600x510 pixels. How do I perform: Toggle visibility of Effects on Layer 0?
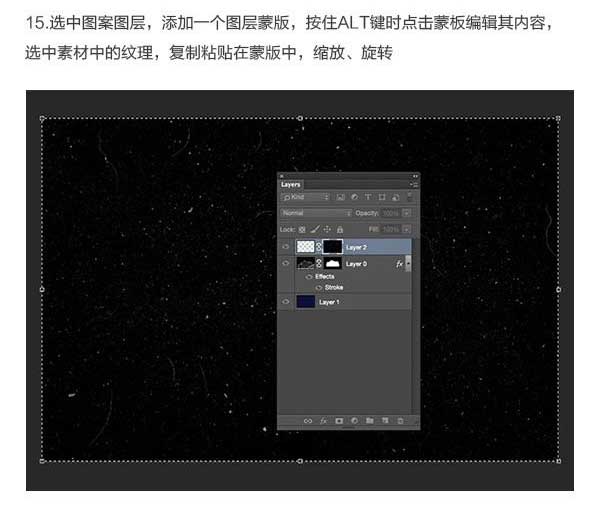click(x=309, y=277)
